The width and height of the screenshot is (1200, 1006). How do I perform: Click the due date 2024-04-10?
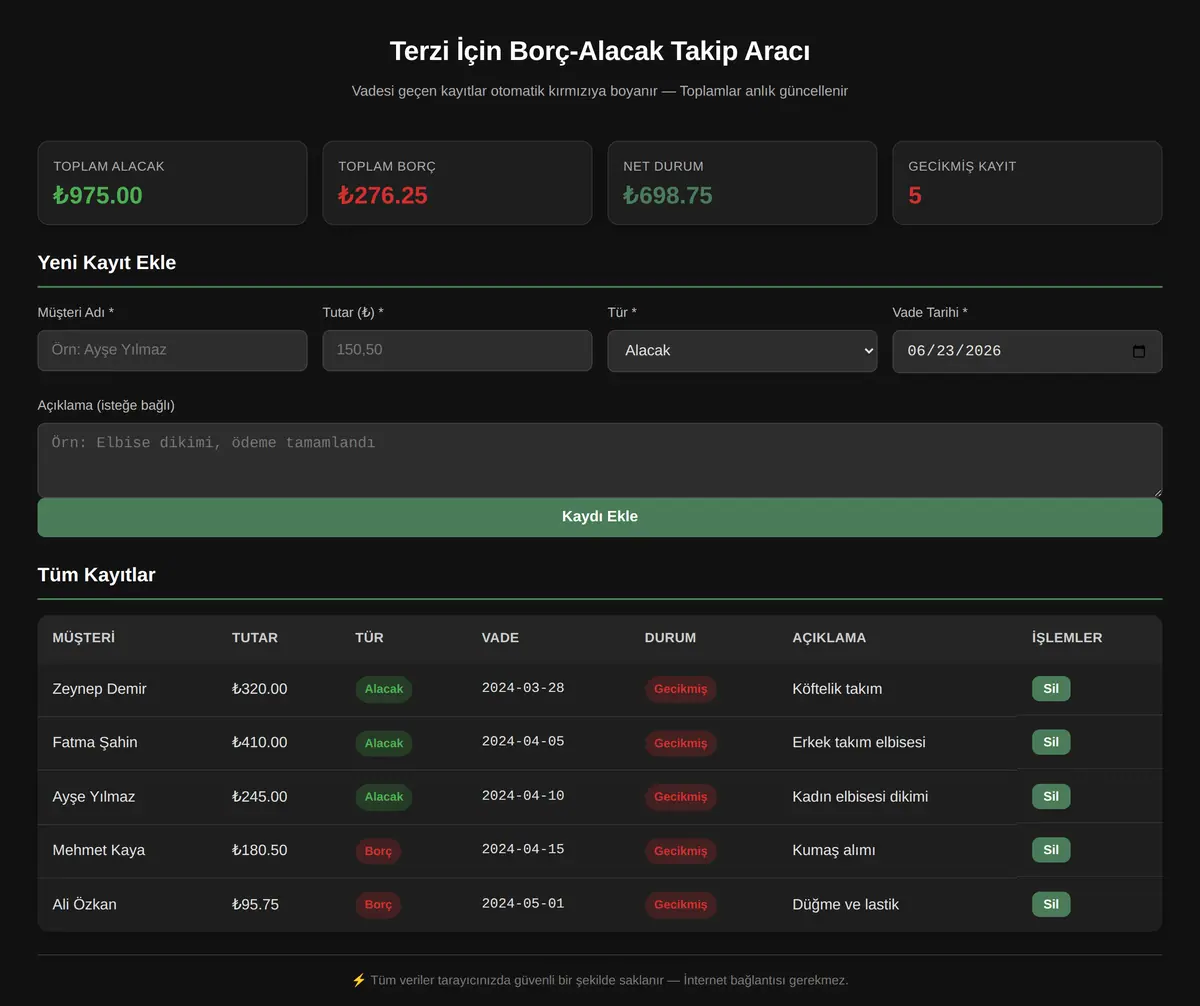click(523, 796)
